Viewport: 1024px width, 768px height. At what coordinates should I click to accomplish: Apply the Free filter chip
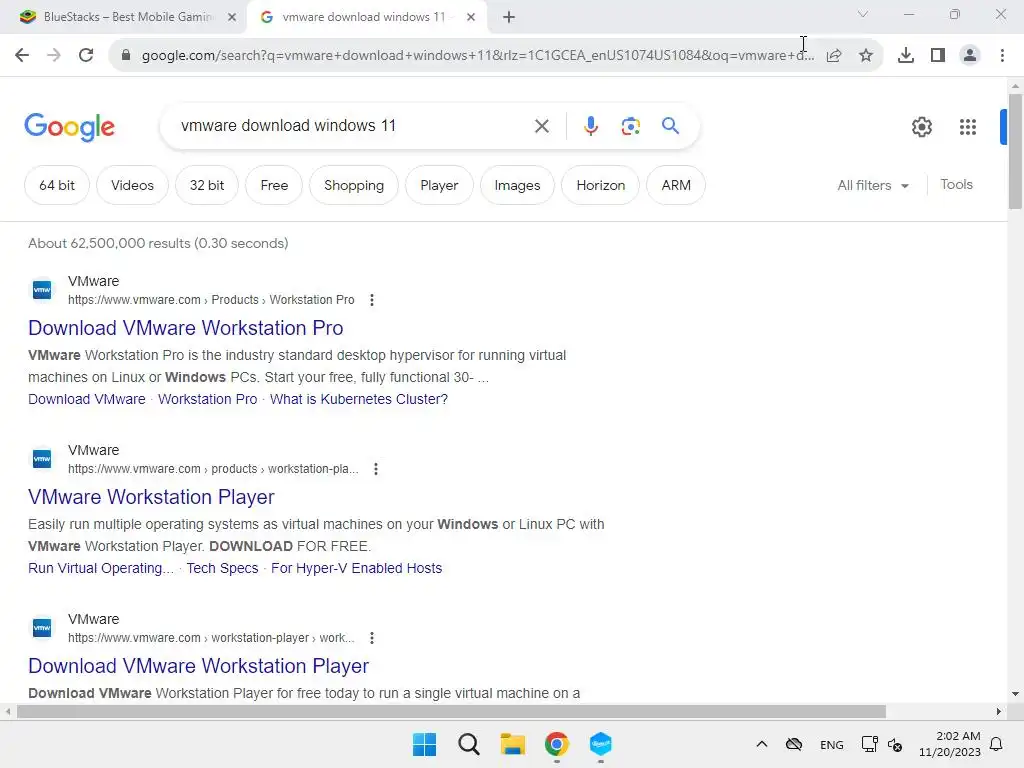(274, 185)
